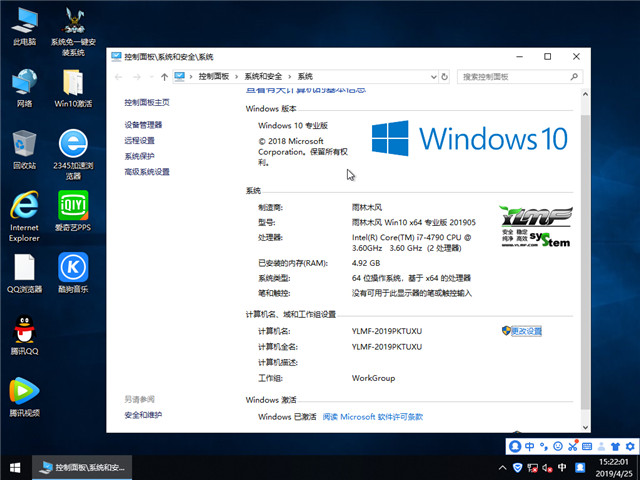
Task: Open QQ浏览器 desktop icon
Action: [24, 273]
